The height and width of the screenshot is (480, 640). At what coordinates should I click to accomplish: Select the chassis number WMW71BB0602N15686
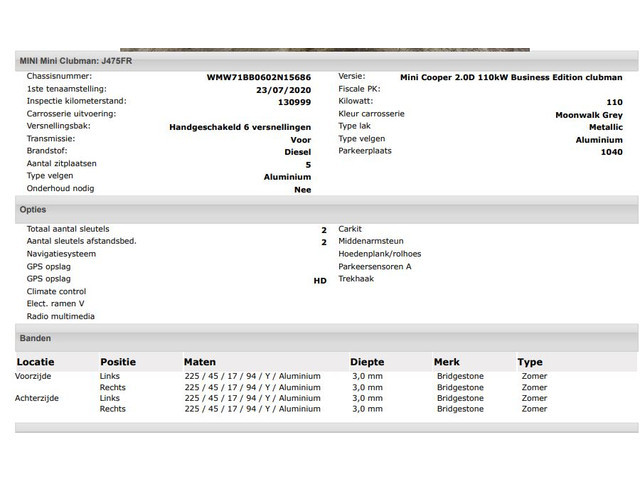258,77
